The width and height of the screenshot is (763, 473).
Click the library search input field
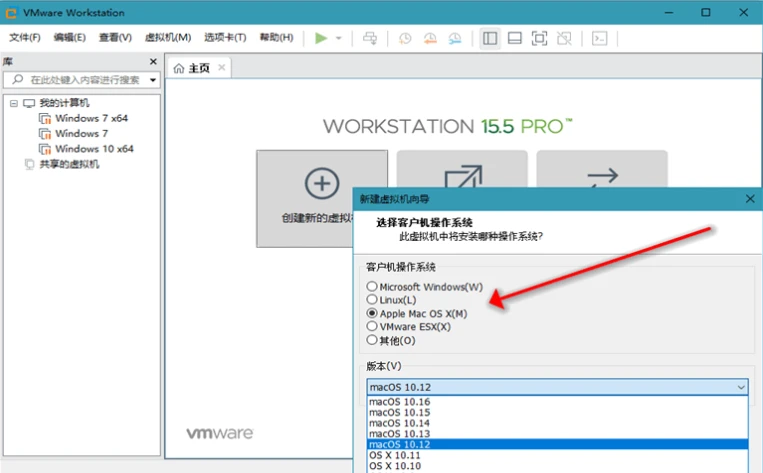click(80, 80)
